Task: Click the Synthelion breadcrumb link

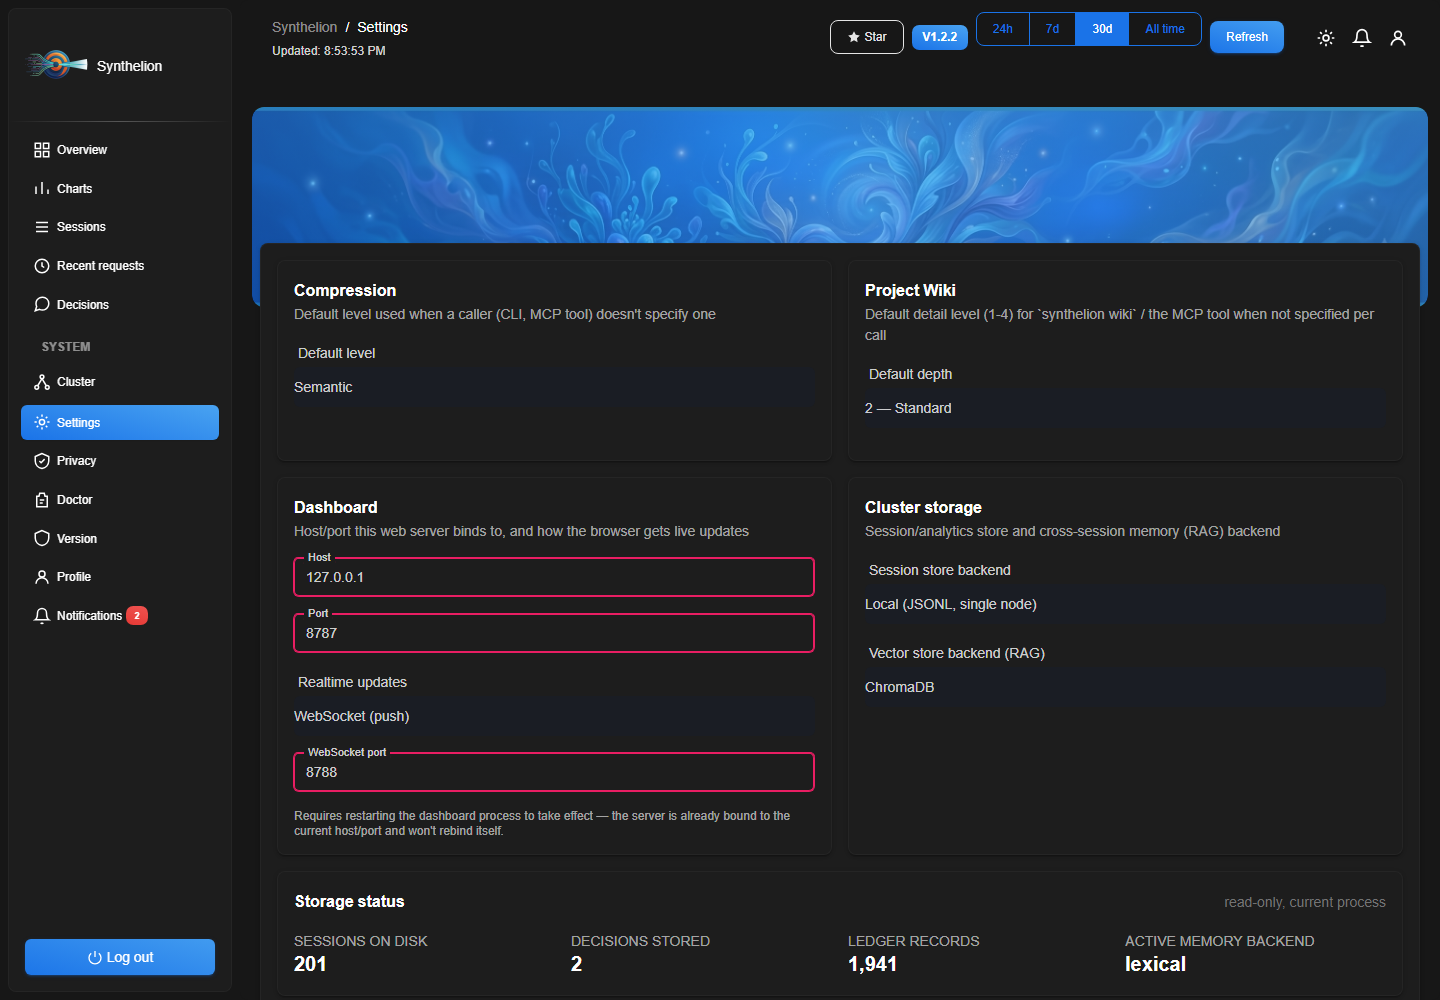Action: click(x=304, y=27)
